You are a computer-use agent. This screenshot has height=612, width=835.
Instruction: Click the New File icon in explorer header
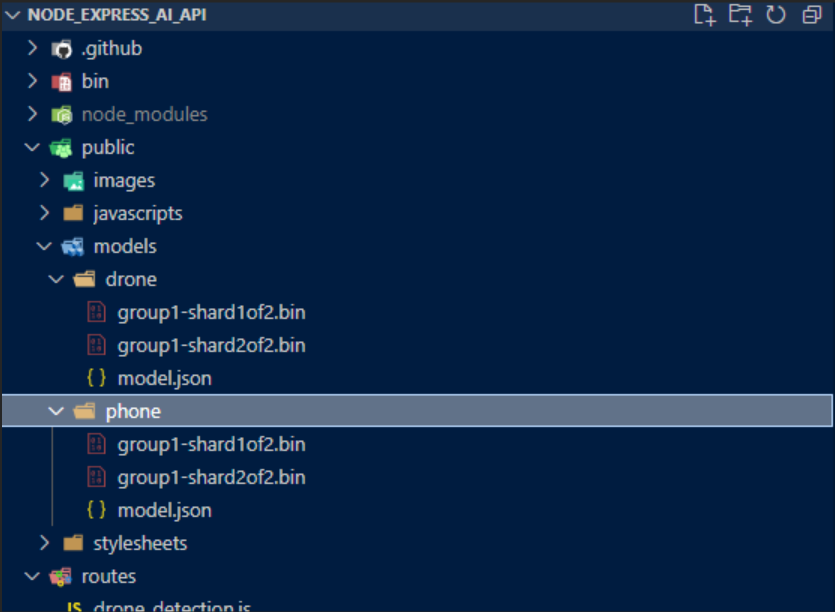705,14
